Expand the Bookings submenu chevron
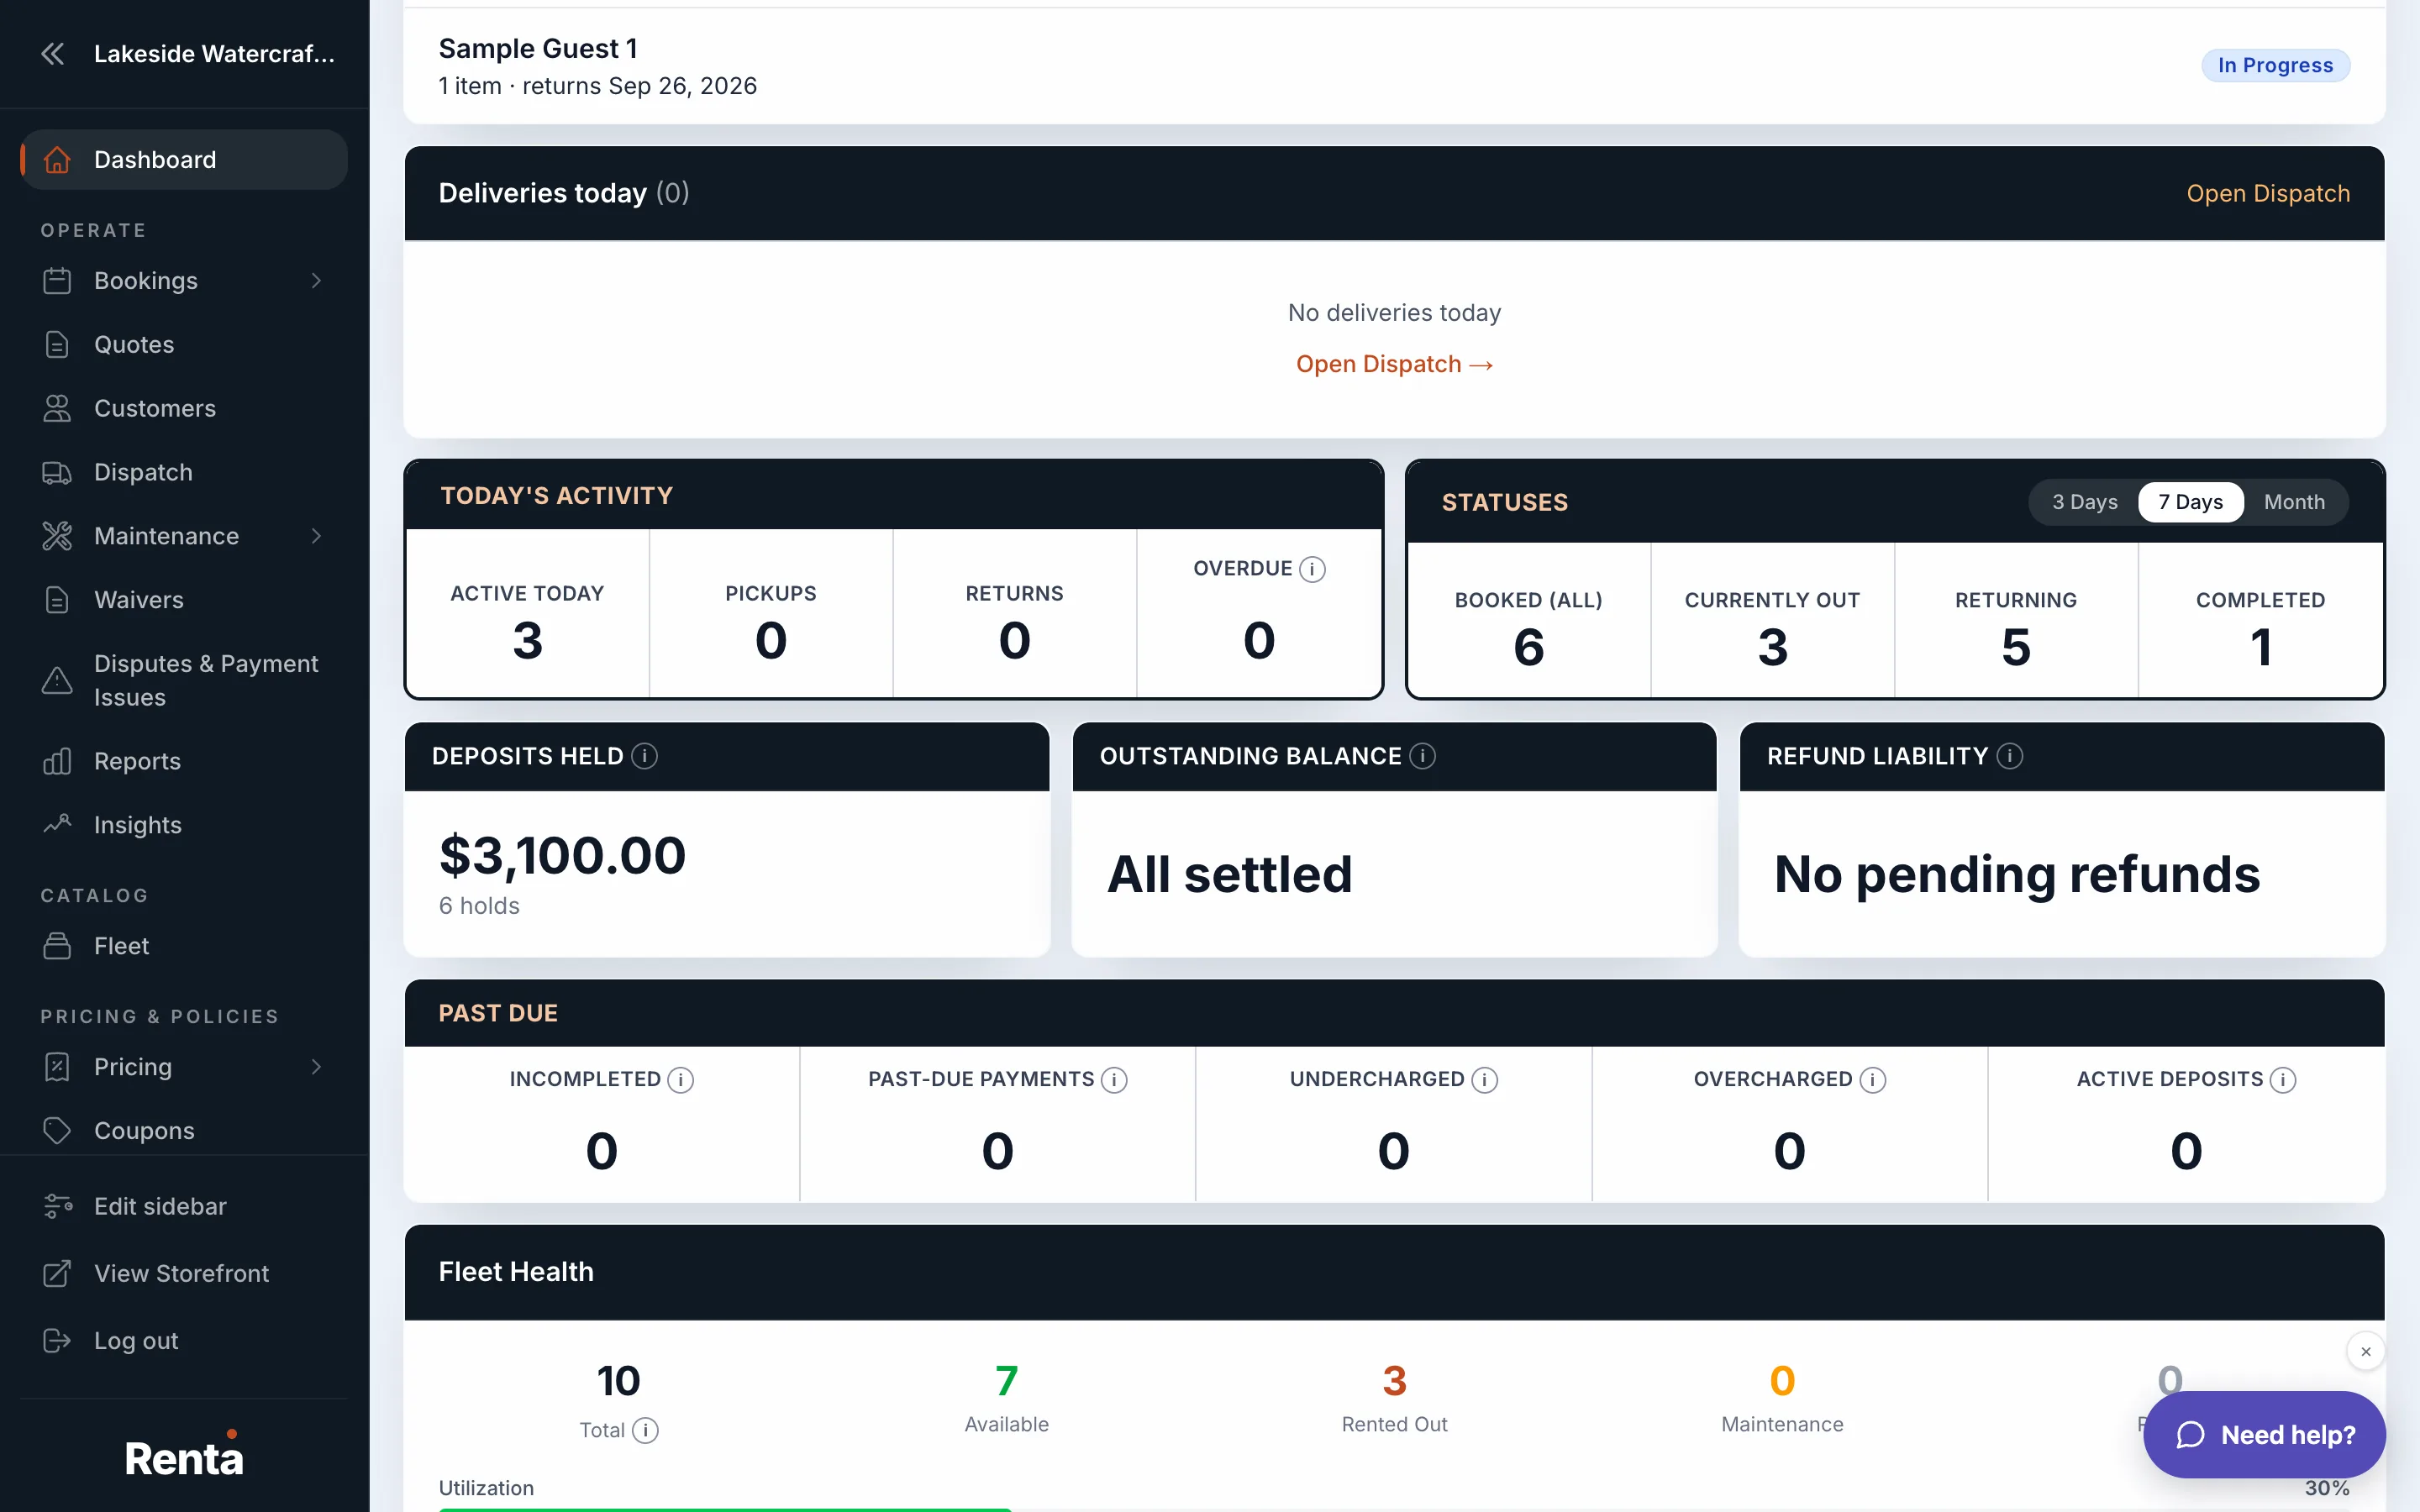Screen dimensions: 2420x1512 tap(316, 281)
